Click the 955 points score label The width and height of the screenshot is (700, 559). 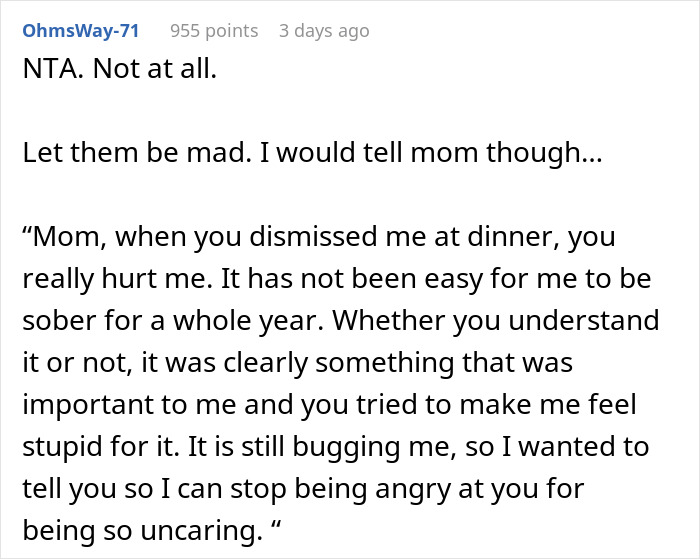coord(214,31)
